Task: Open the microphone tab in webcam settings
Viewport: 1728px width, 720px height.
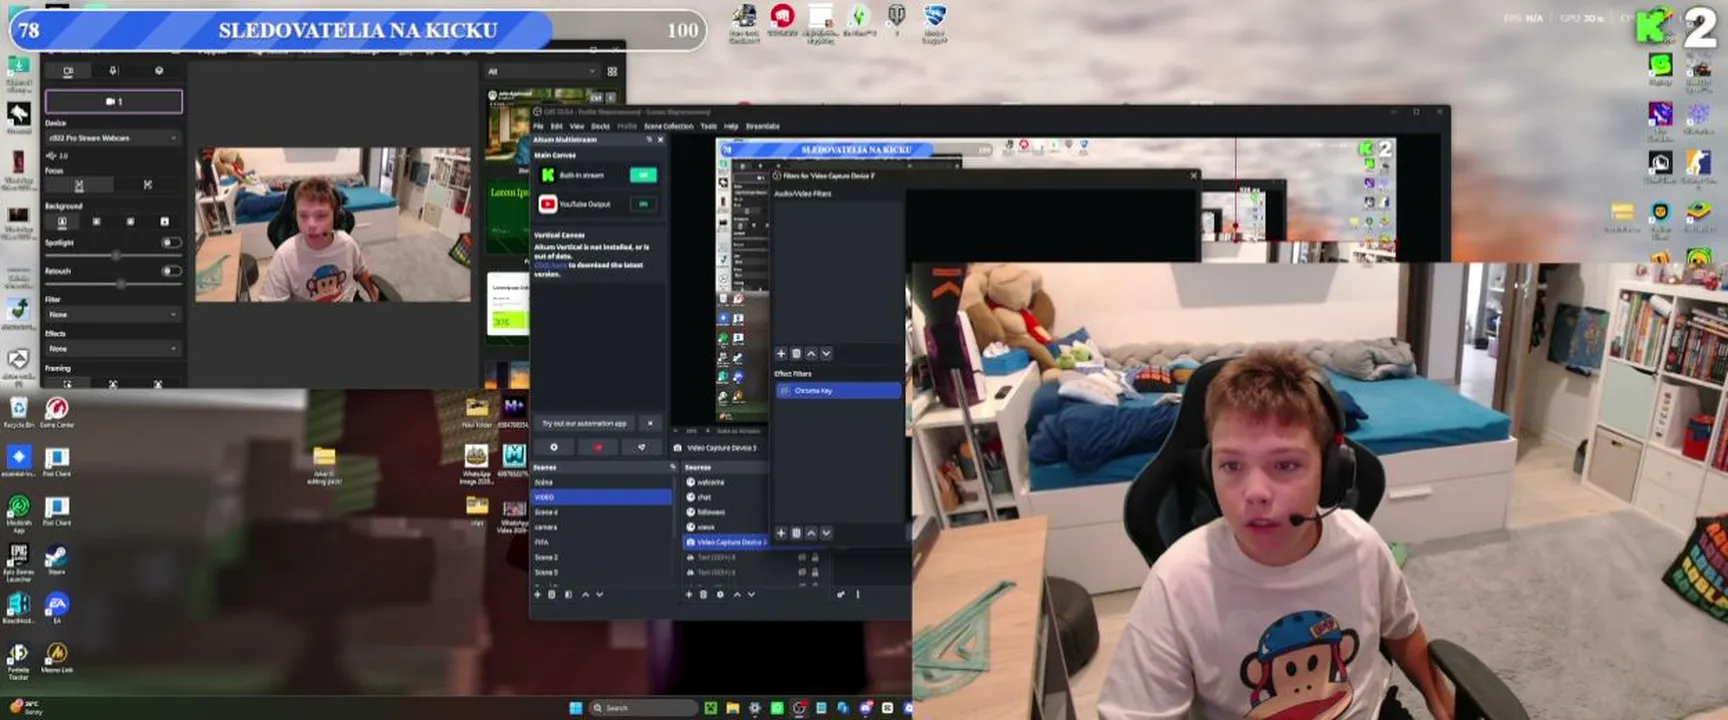Action: click(113, 71)
